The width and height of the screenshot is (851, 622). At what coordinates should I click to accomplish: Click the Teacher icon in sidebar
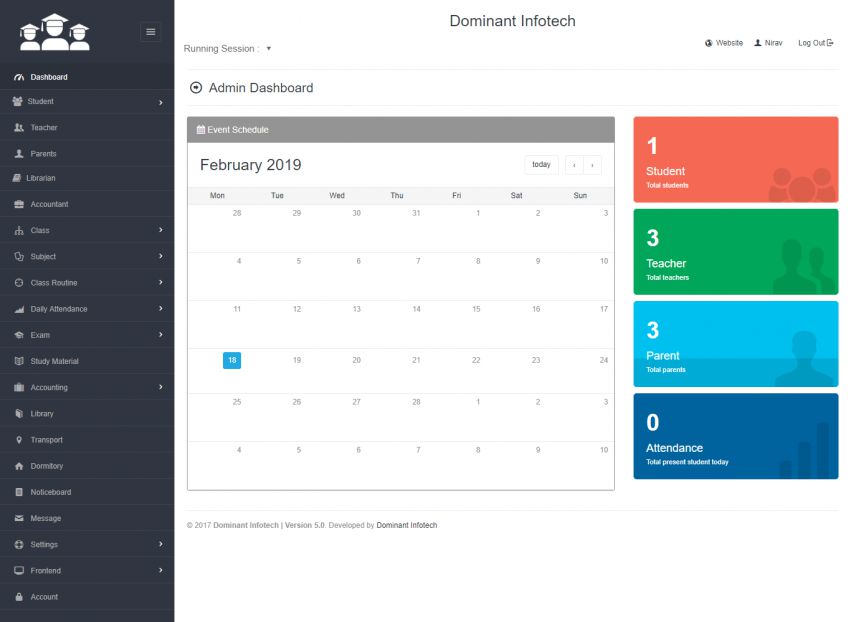pos(19,128)
